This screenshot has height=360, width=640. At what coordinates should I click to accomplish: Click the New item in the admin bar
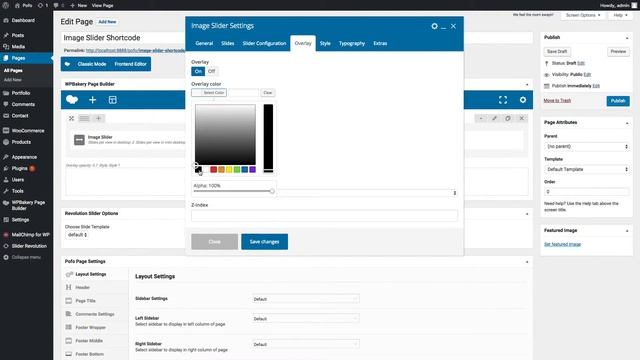78,5
